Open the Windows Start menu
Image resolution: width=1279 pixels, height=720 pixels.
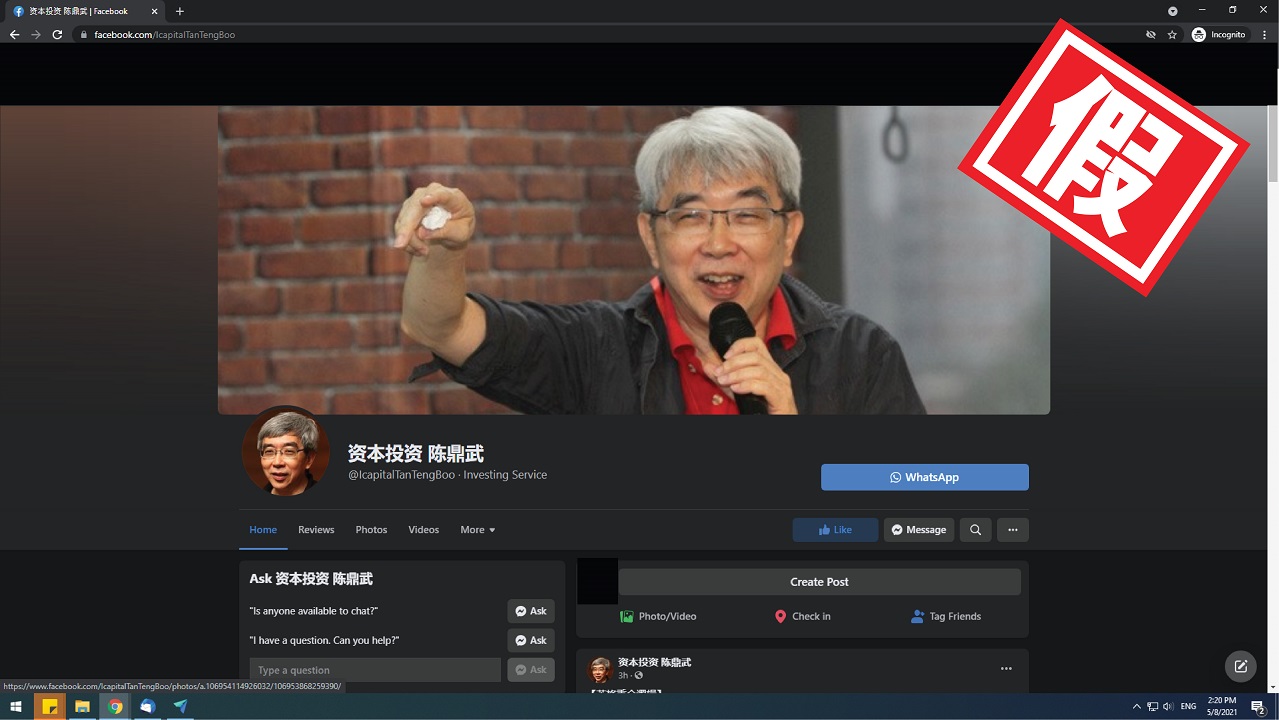coord(16,706)
